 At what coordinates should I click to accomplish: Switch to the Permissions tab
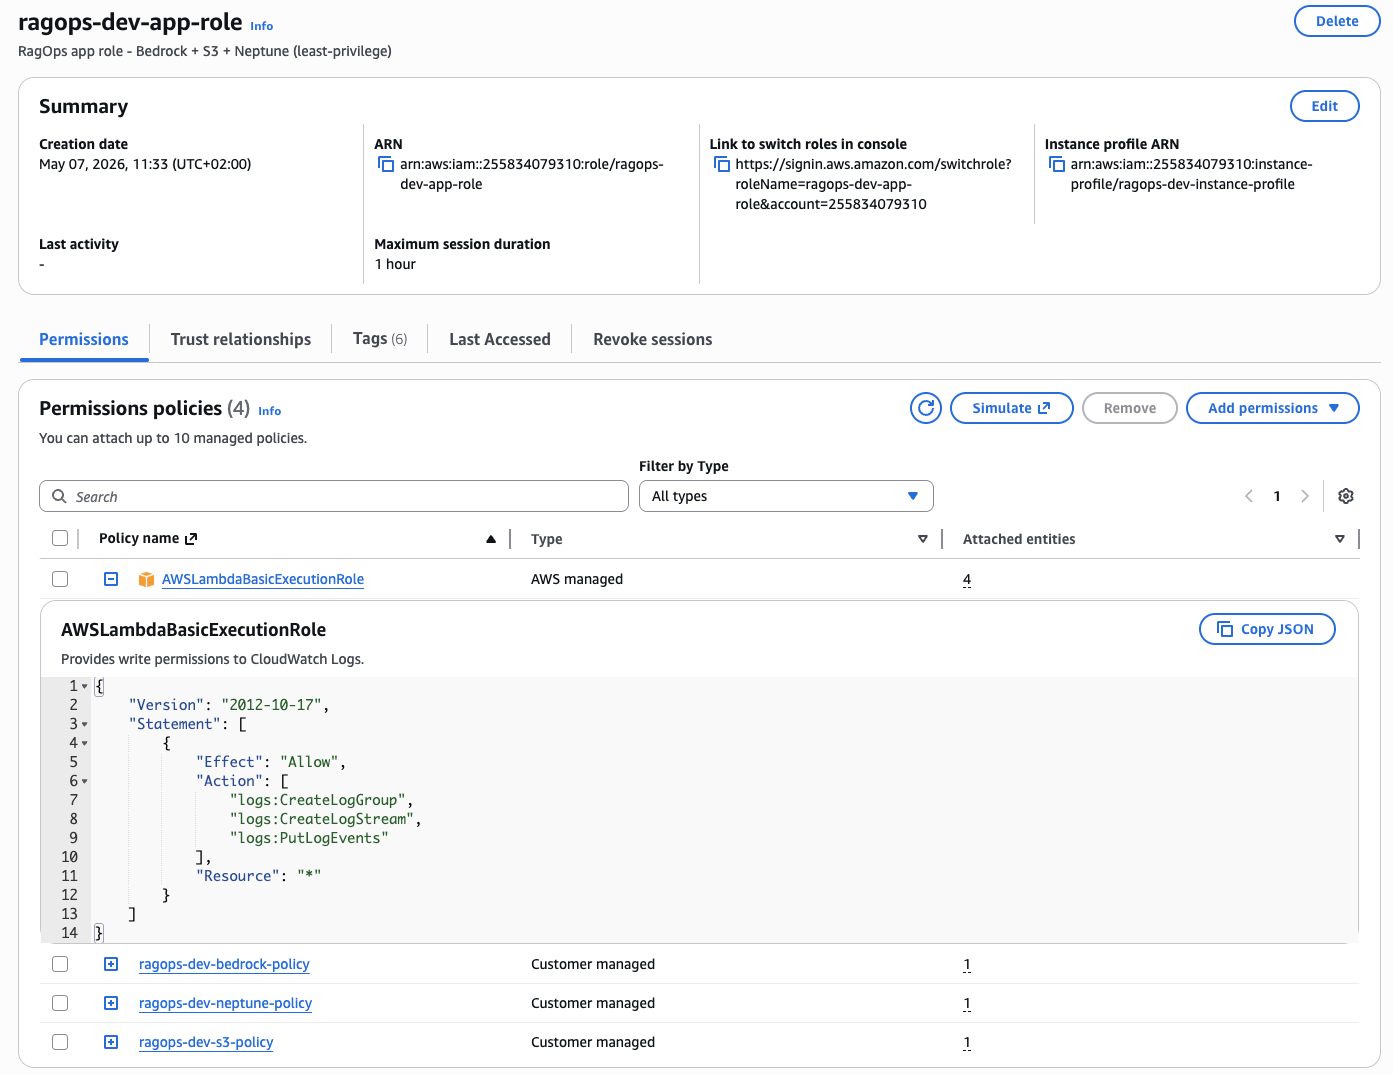[x=84, y=339]
